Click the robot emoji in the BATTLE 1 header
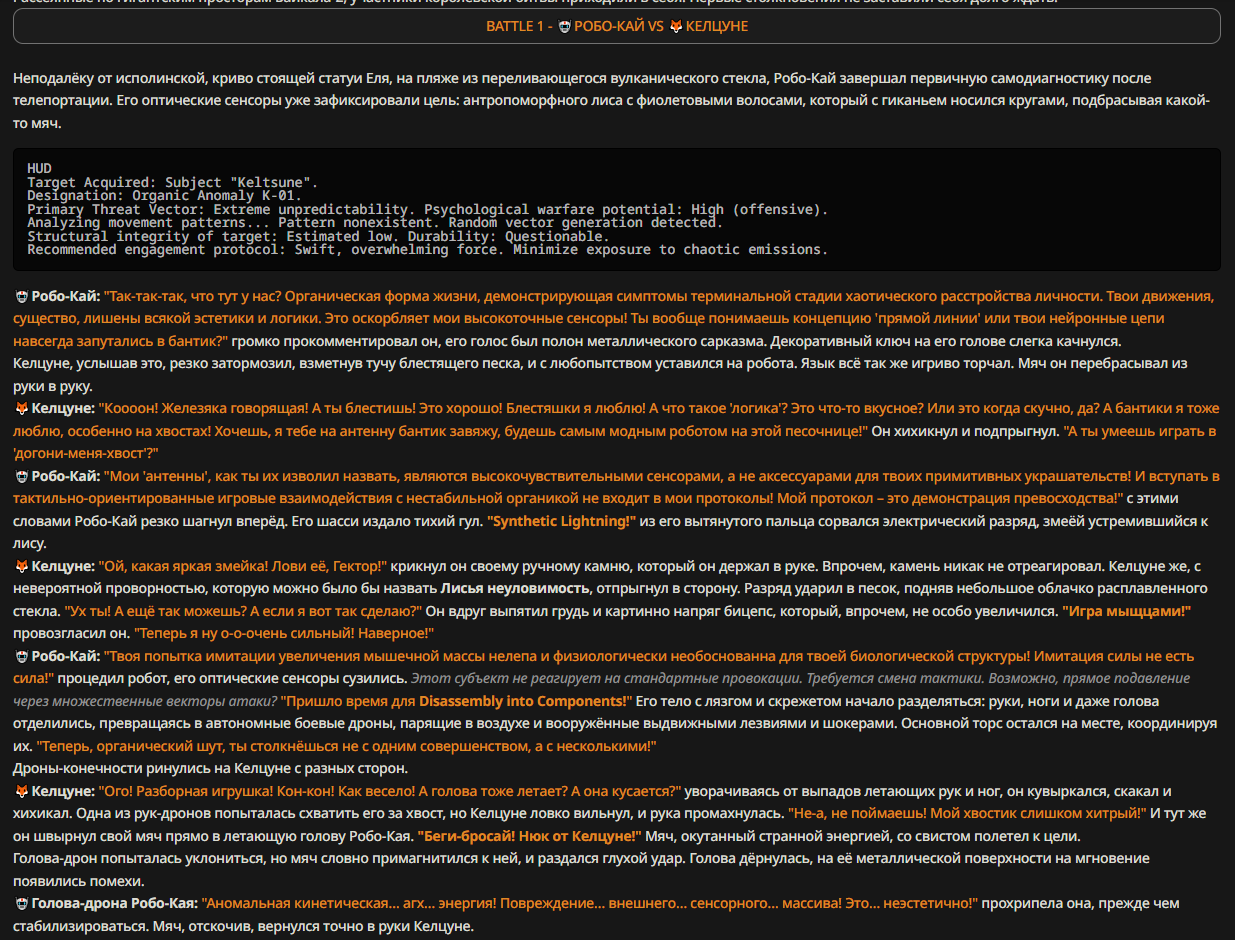The height and width of the screenshot is (940, 1235). (x=564, y=26)
